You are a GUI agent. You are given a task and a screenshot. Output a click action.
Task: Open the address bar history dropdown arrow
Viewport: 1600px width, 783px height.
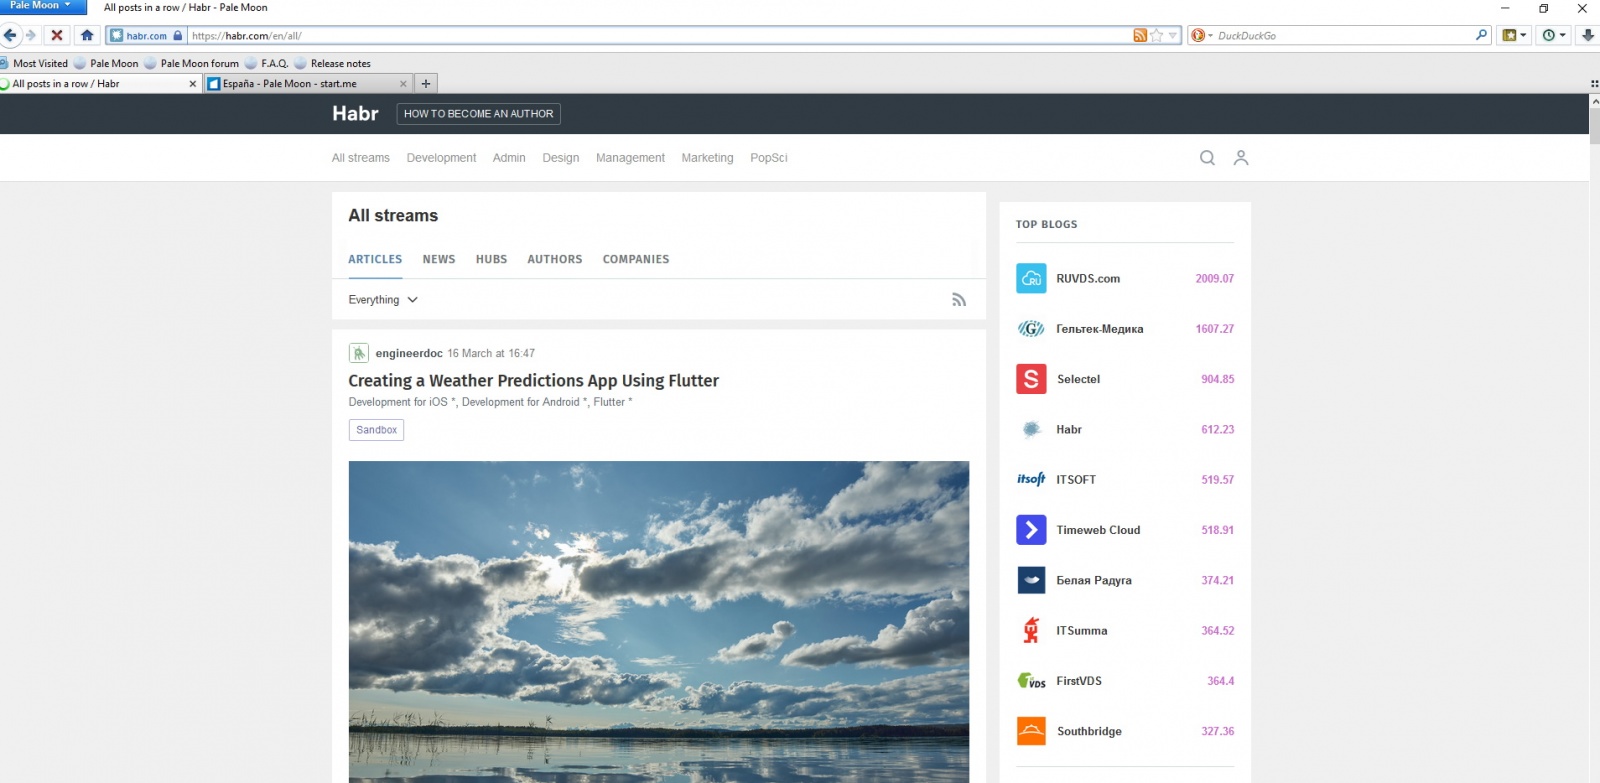tap(1173, 36)
